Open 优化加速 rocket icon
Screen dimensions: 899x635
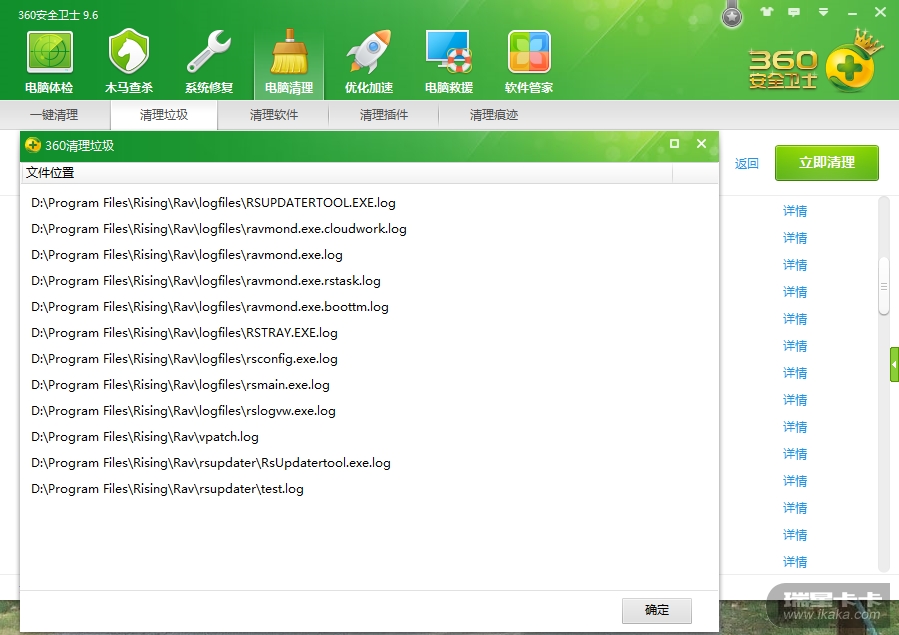pyautogui.click(x=369, y=52)
